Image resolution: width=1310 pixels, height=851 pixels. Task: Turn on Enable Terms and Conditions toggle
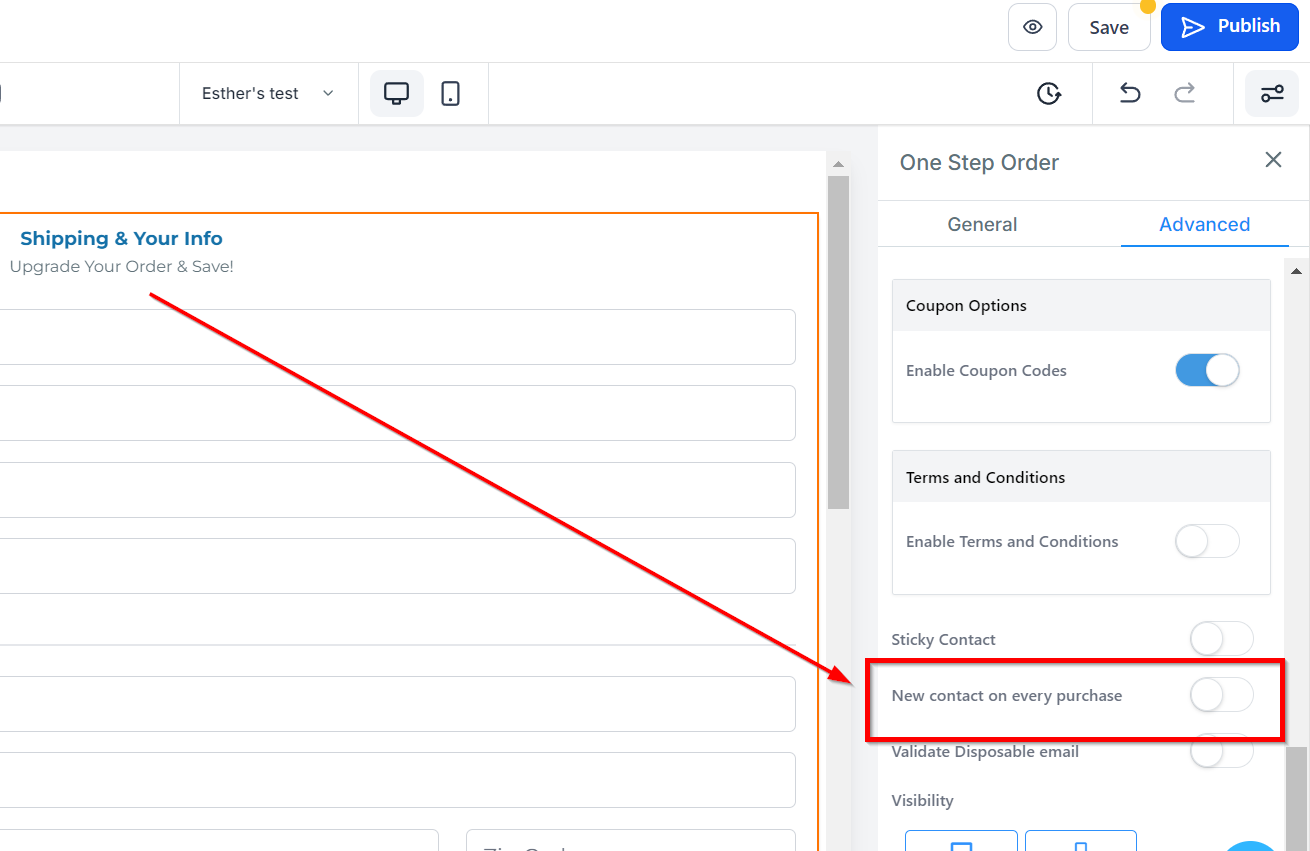[1207, 541]
